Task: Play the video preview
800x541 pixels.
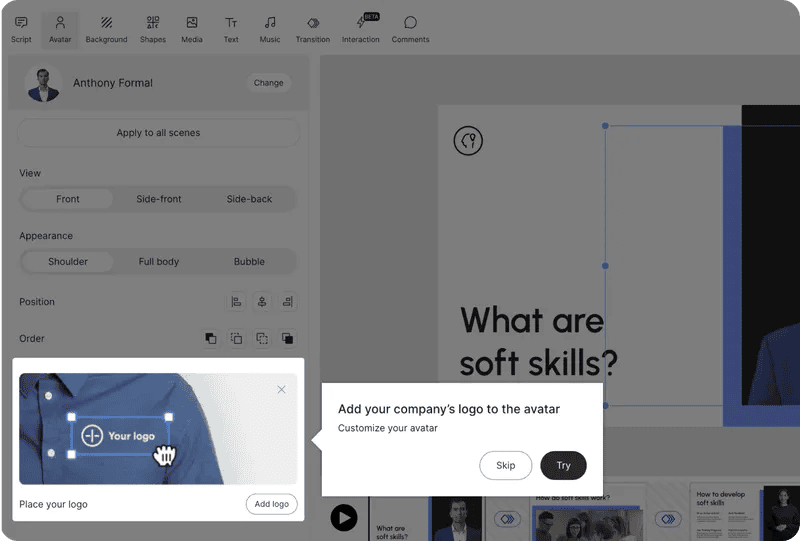Action: (x=344, y=517)
